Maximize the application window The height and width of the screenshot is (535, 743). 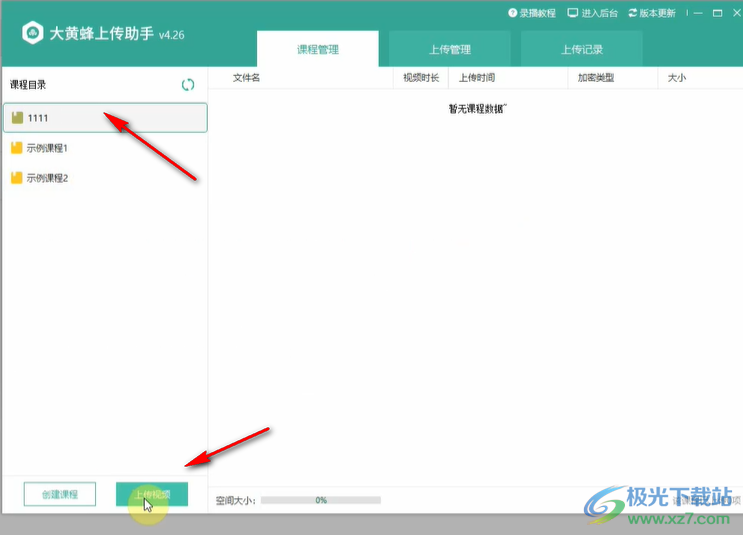pos(717,13)
